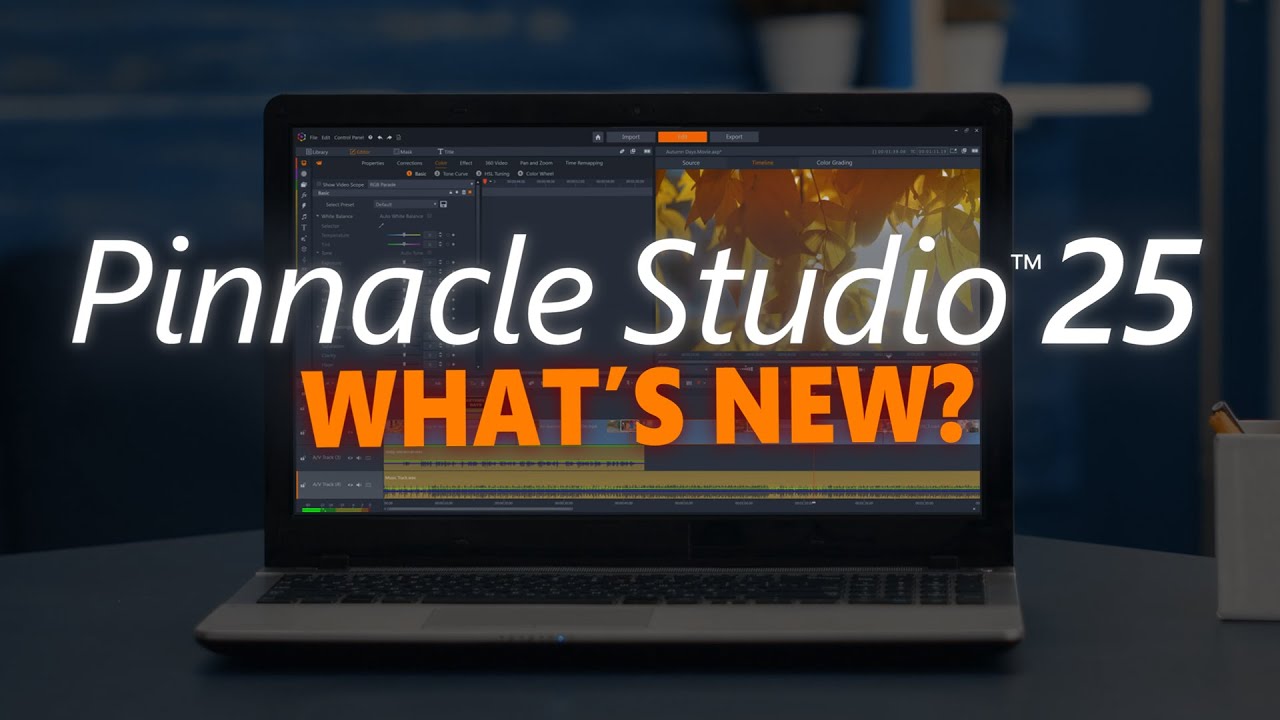Switch the preview to Source
This screenshot has width=1280, height=720.
pos(691,163)
